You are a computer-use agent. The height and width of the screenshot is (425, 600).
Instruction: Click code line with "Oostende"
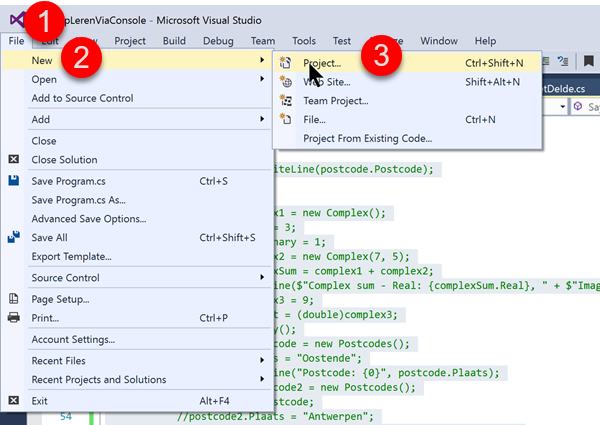click(318, 358)
